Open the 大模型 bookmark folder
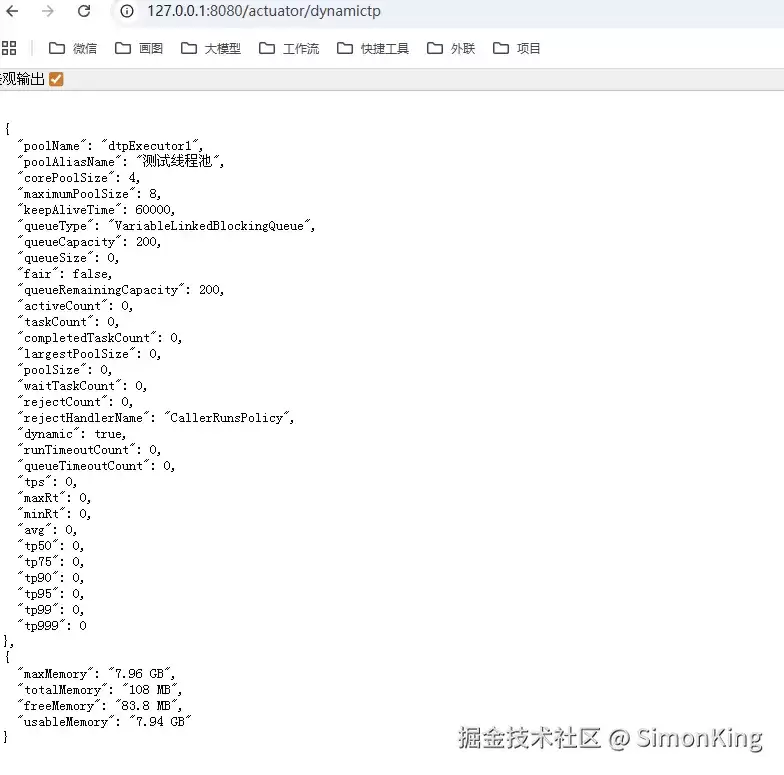The image size is (784, 775). click(x=210, y=48)
